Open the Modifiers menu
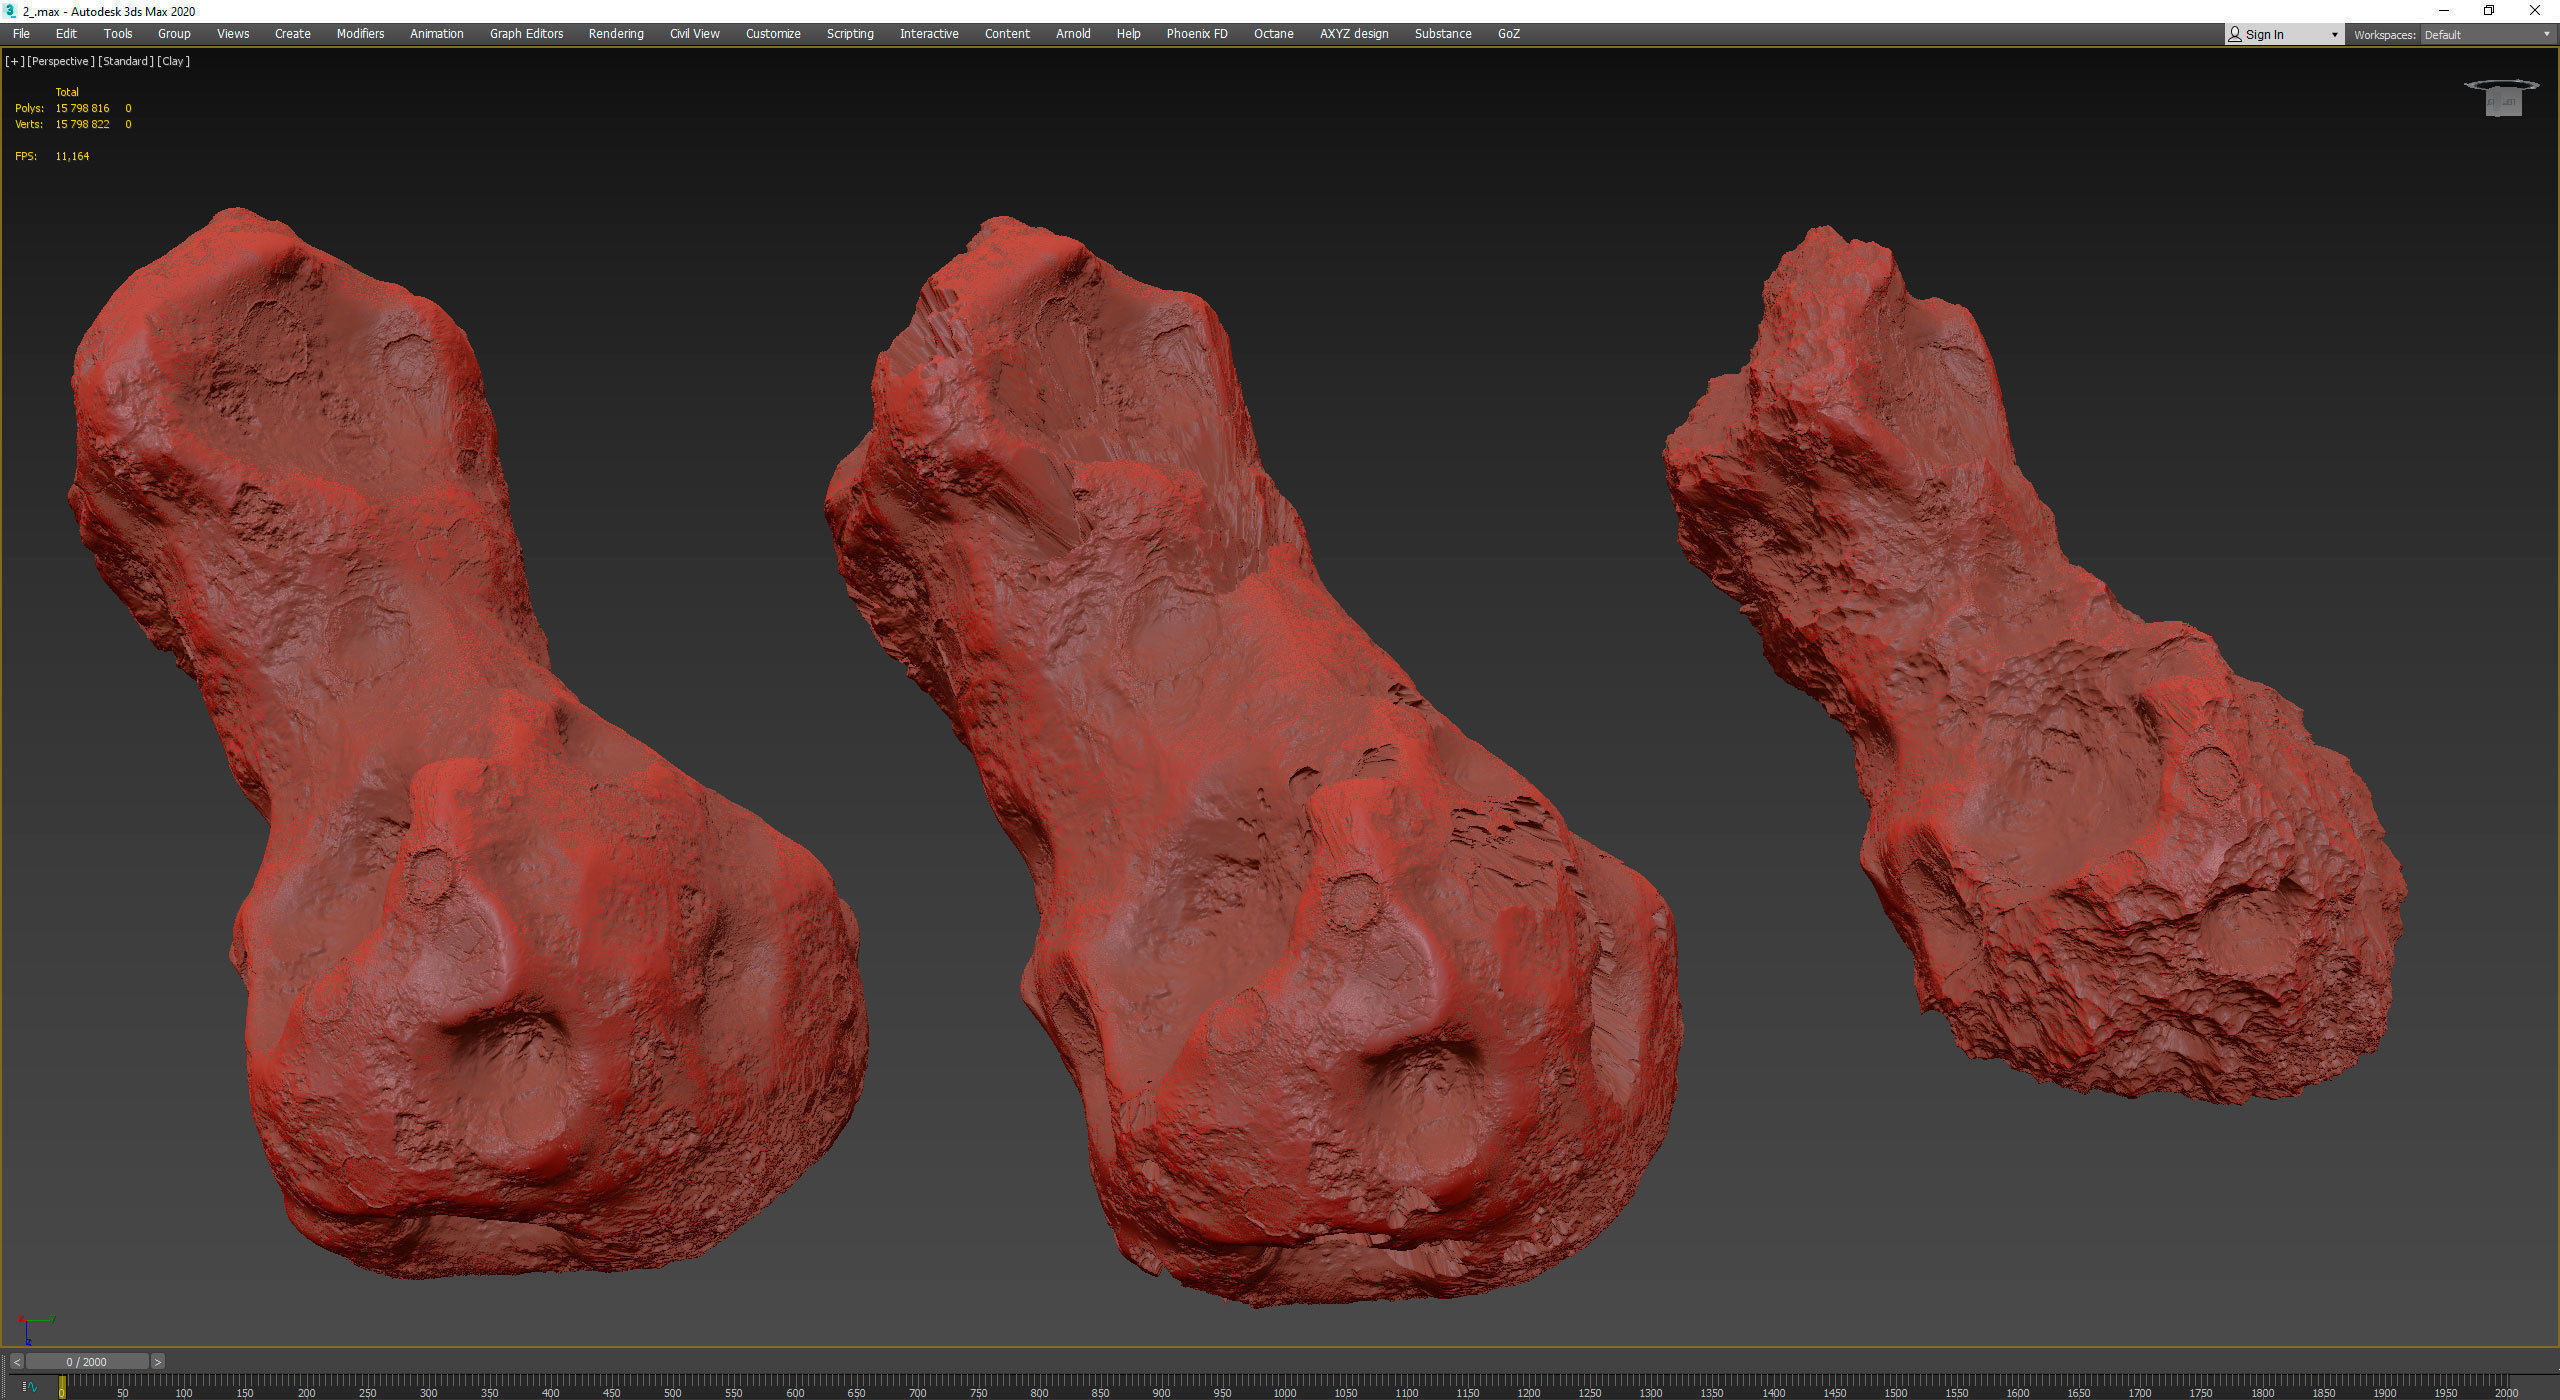Viewport: 2560px width, 1400px height. [360, 34]
